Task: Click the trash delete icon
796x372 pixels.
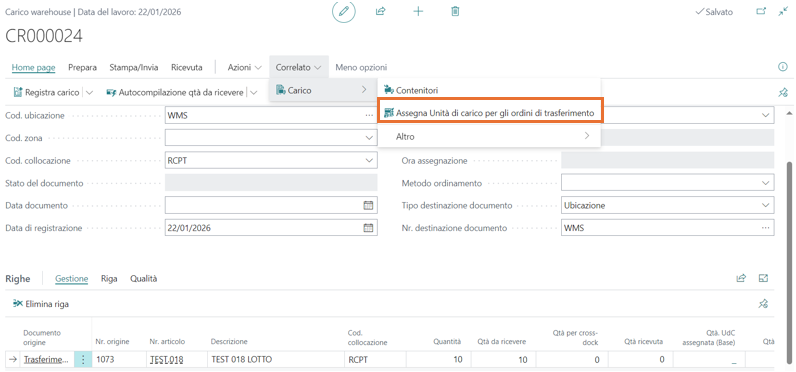Action: pyautogui.click(x=455, y=11)
